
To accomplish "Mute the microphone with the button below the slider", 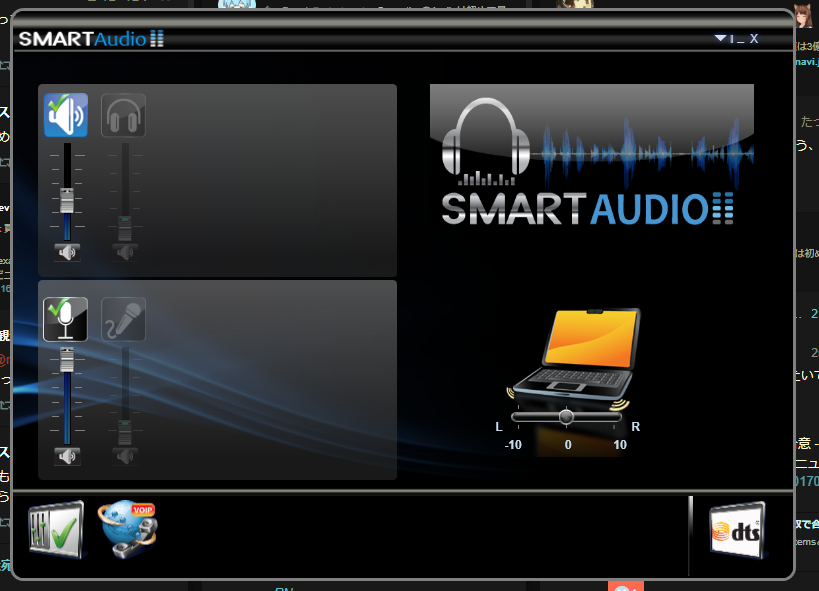I will pos(67,456).
